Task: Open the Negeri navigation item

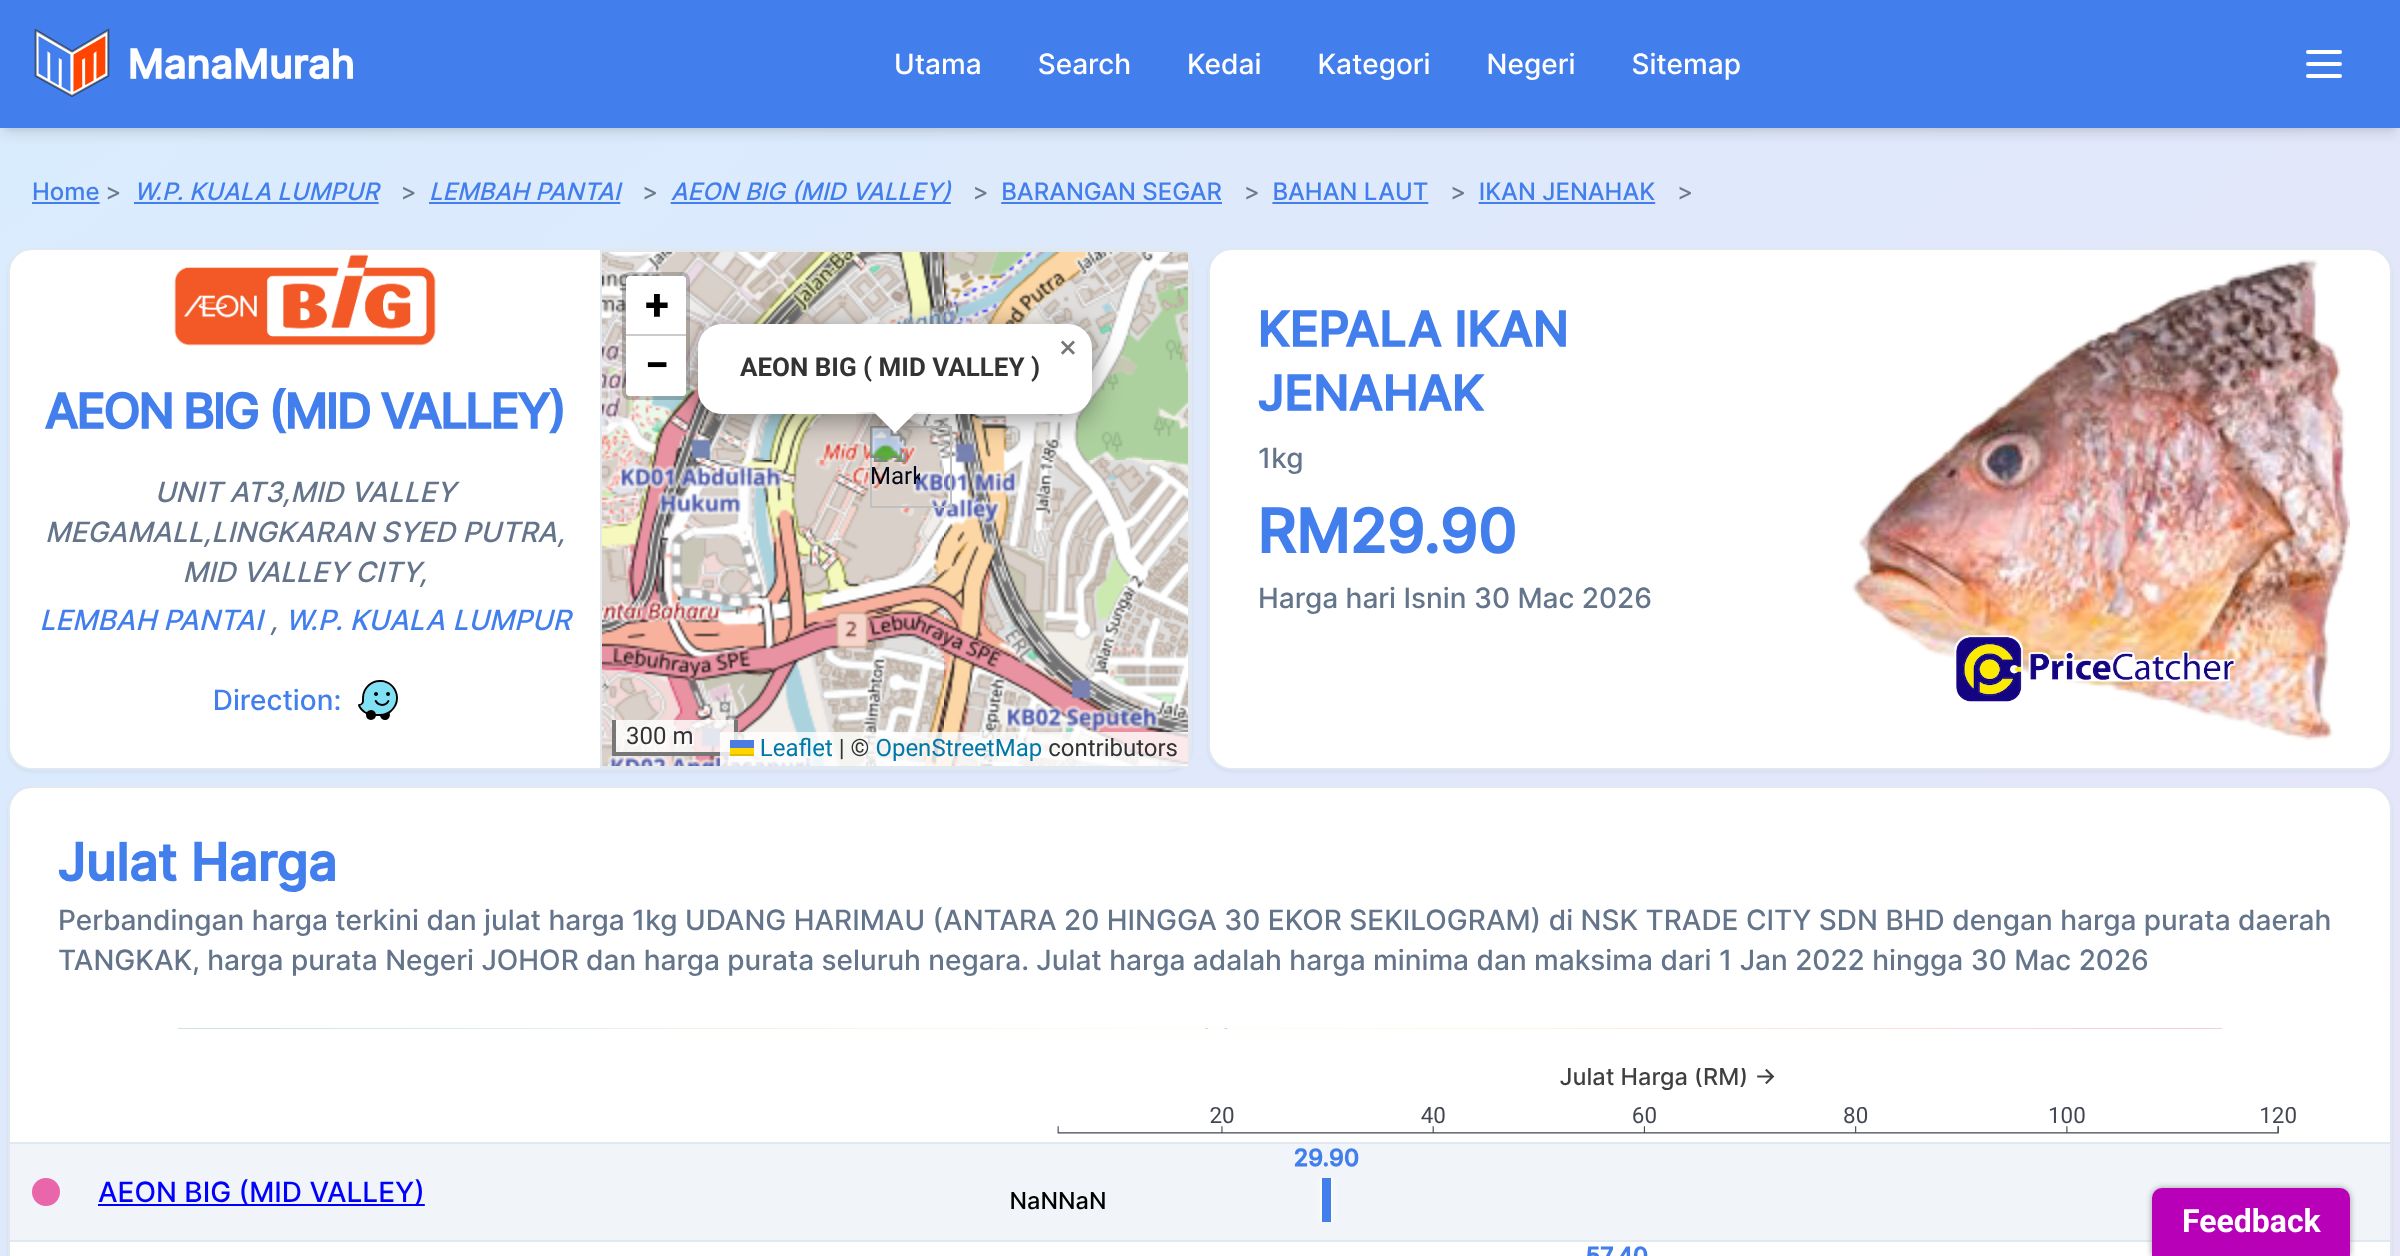Action: 1530,64
